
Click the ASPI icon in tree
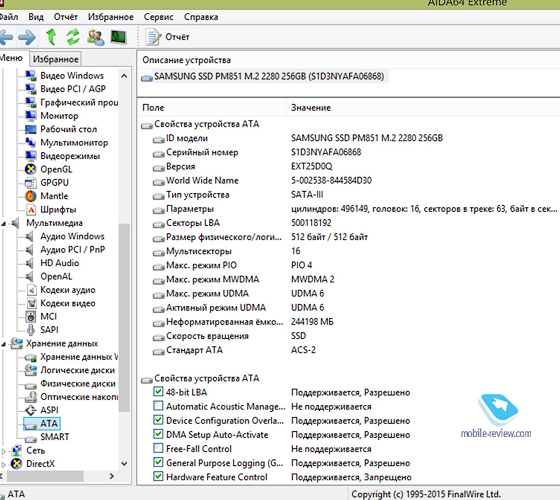31,410
